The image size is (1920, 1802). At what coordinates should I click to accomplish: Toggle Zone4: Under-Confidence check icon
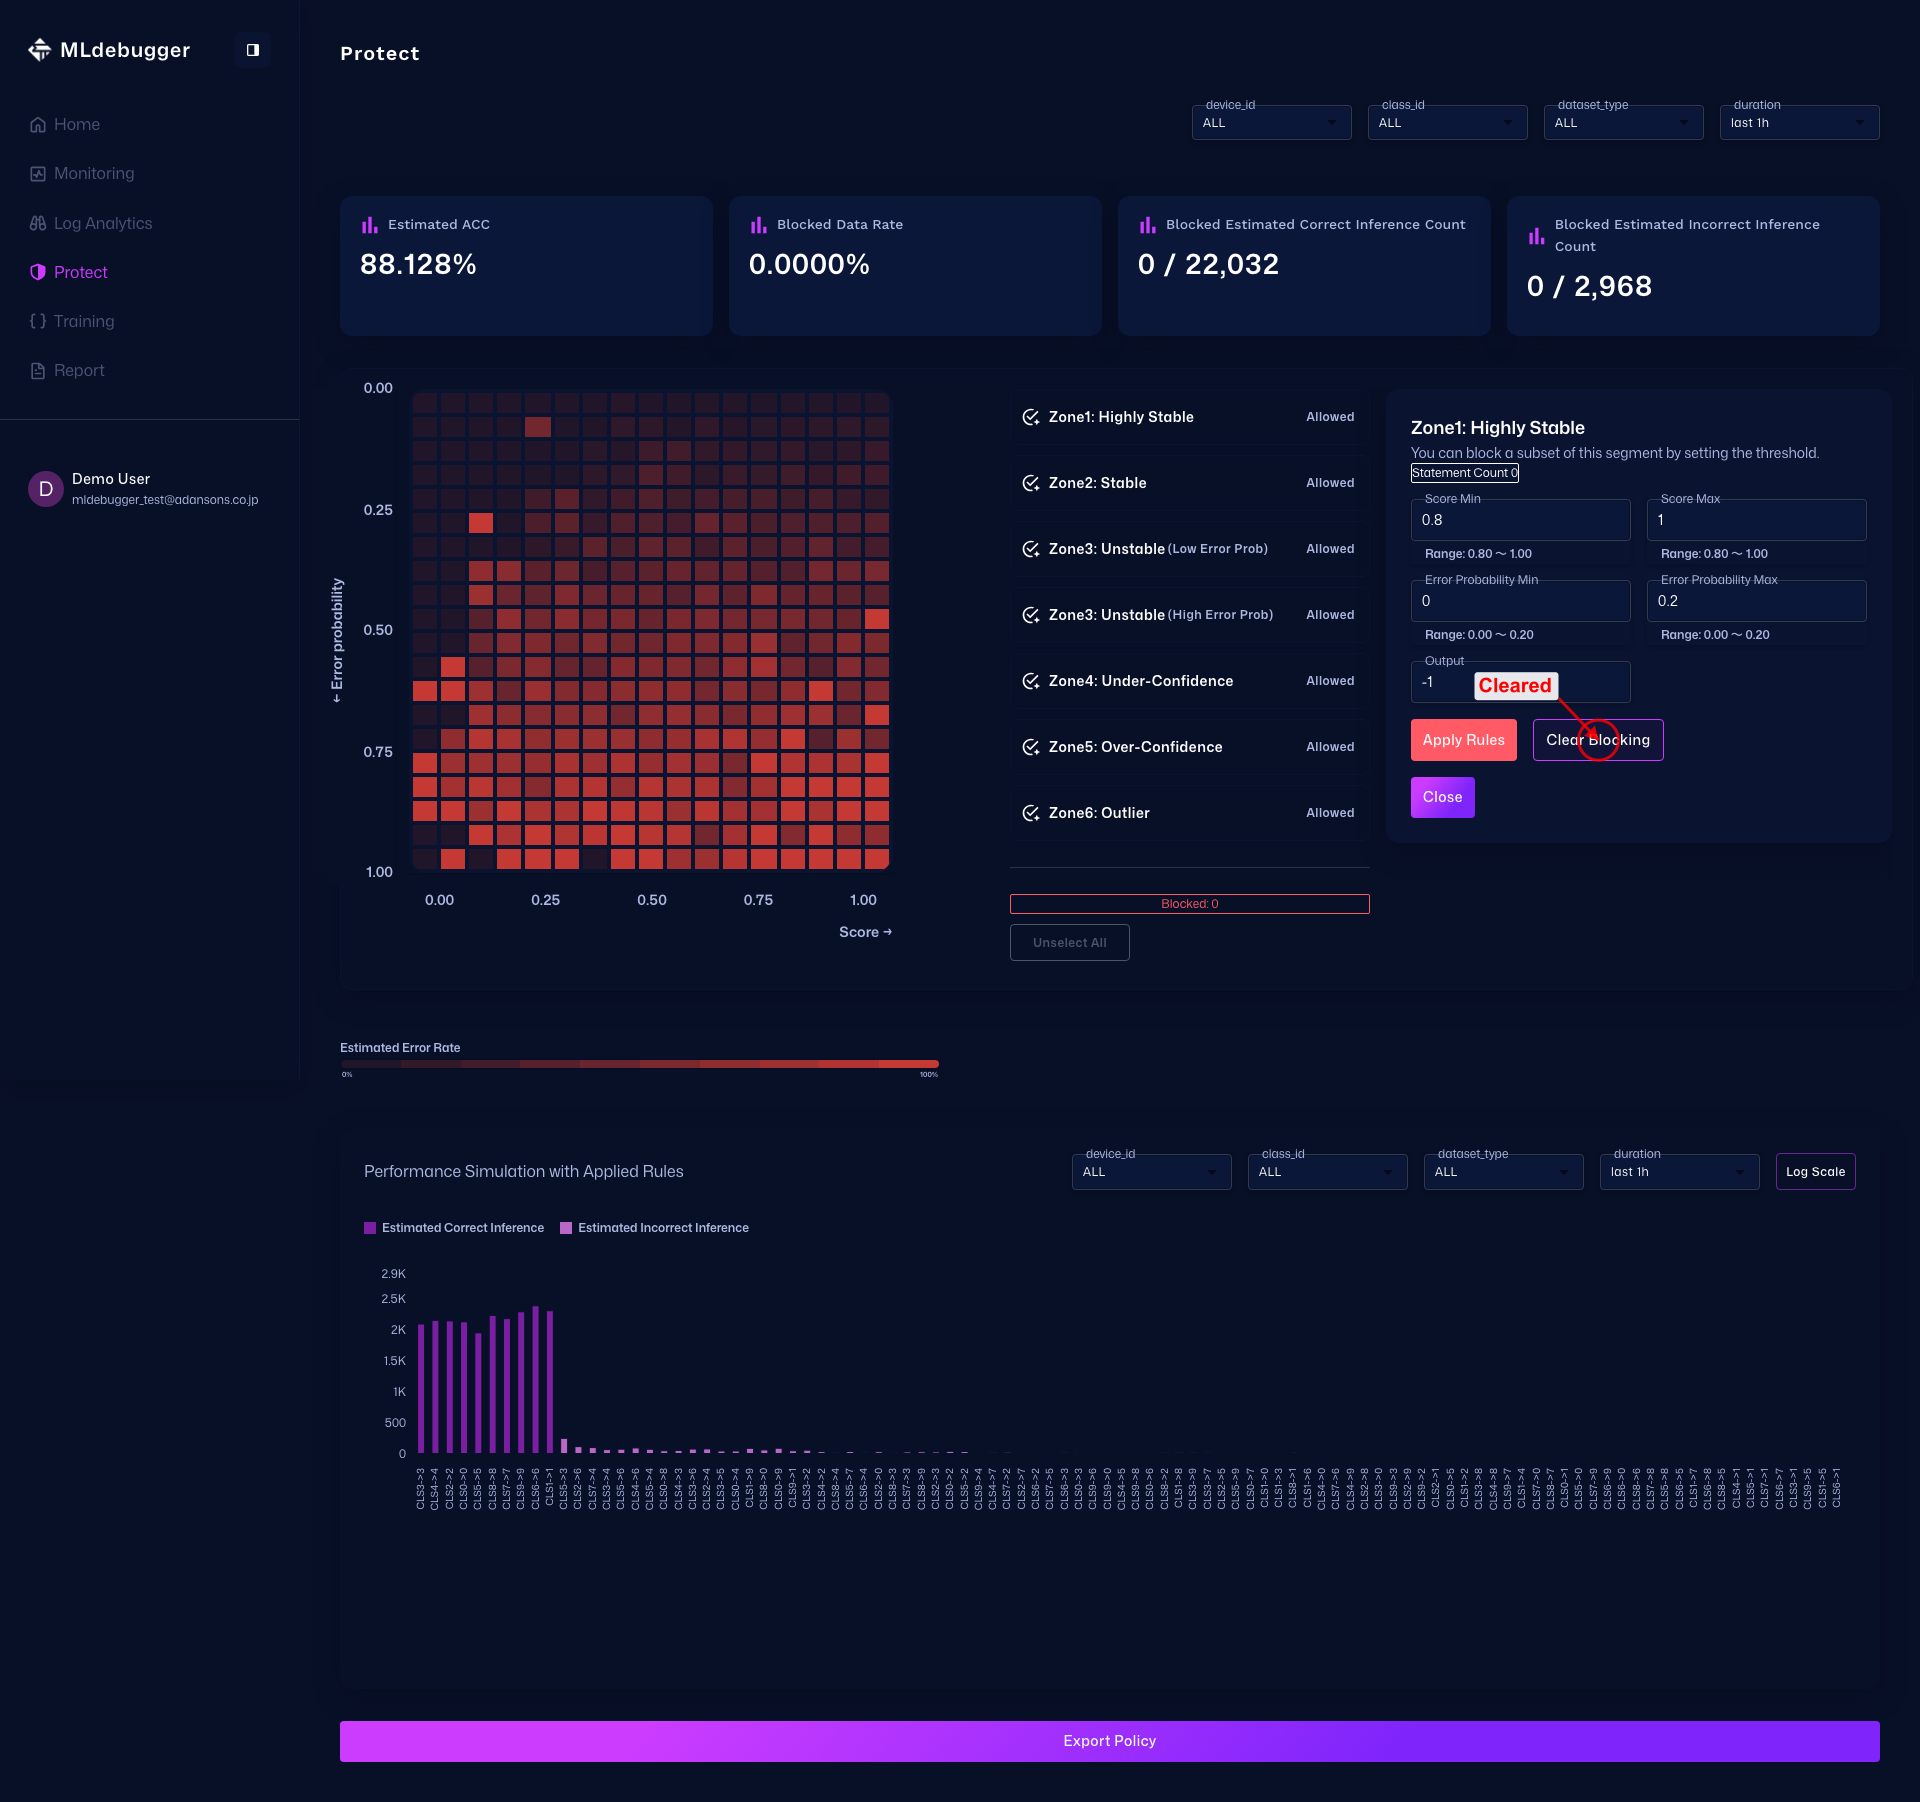pos(1030,681)
